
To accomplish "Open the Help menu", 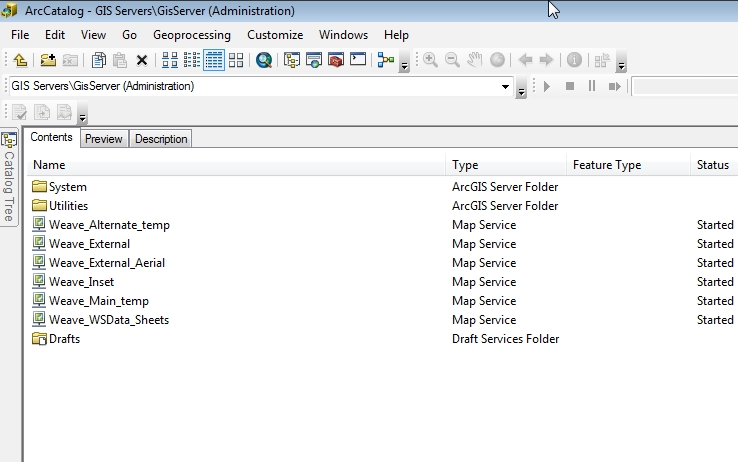I will [x=396, y=35].
